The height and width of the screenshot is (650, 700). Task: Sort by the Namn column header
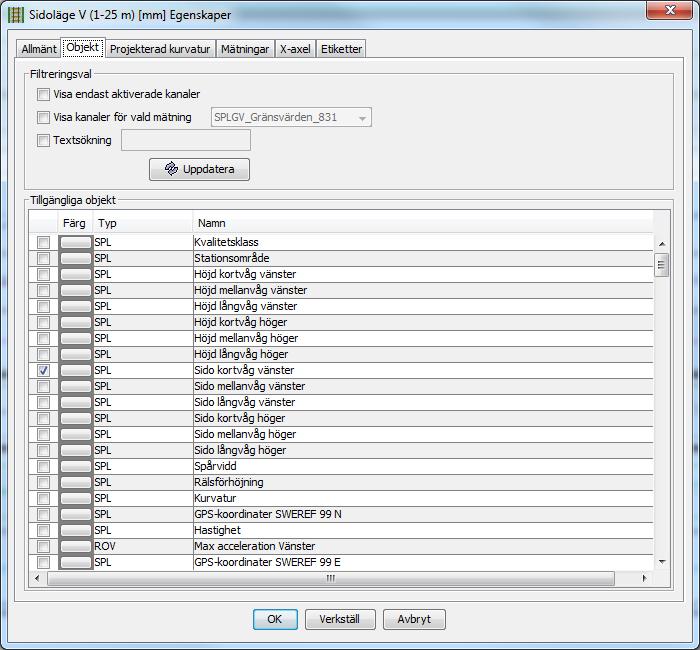point(423,223)
